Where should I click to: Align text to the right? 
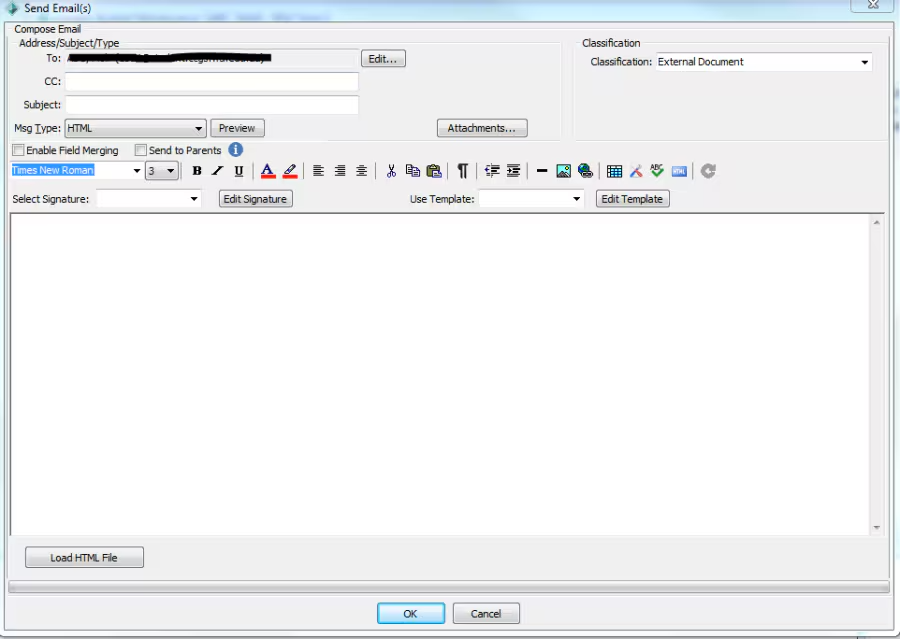click(340, 171)
